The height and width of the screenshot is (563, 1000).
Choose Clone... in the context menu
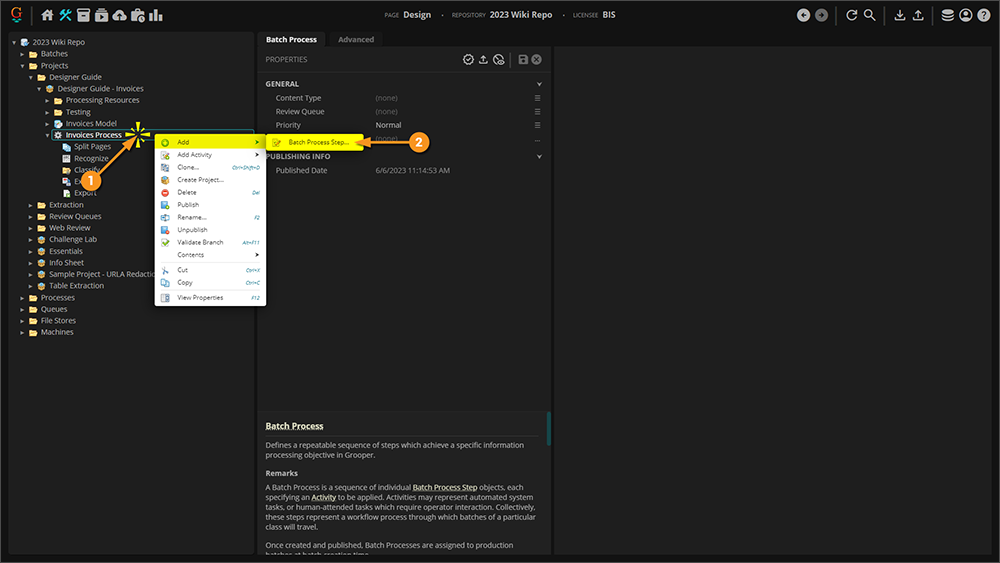(210, 167)
